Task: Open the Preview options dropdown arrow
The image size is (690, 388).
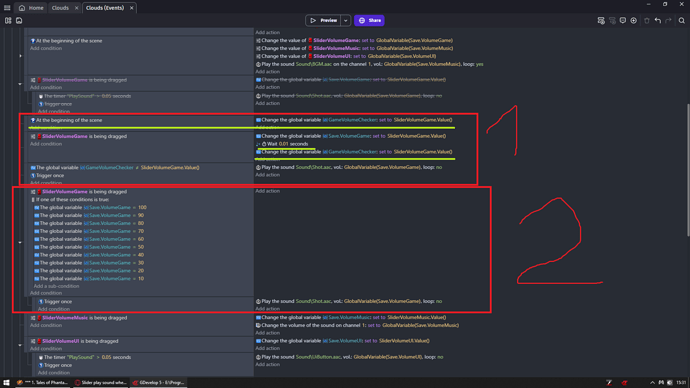Action: tap(346, 21)
